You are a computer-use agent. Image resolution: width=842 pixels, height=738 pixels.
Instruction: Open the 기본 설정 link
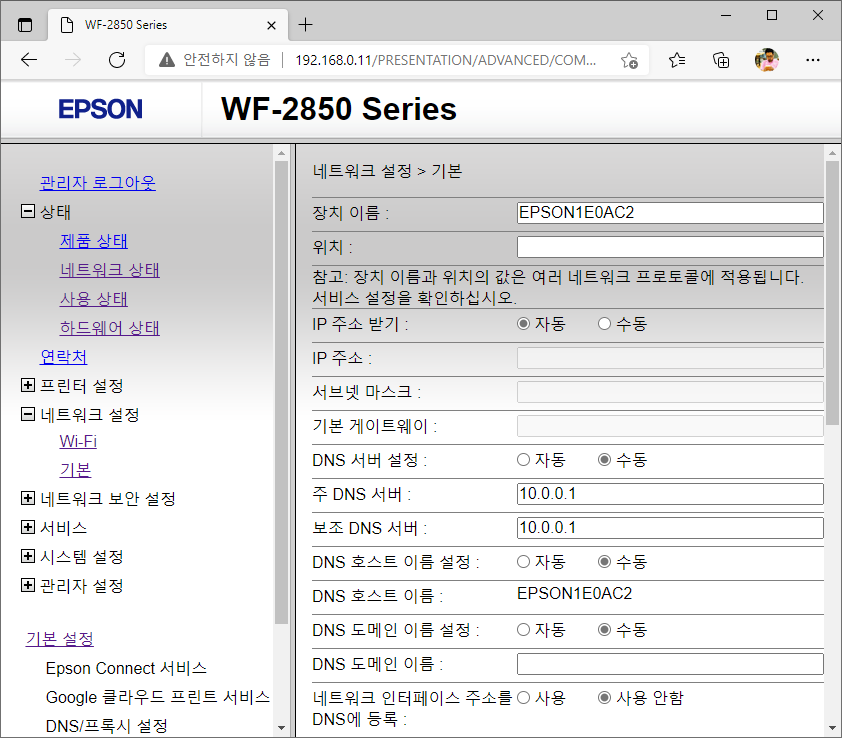point(60,639)
